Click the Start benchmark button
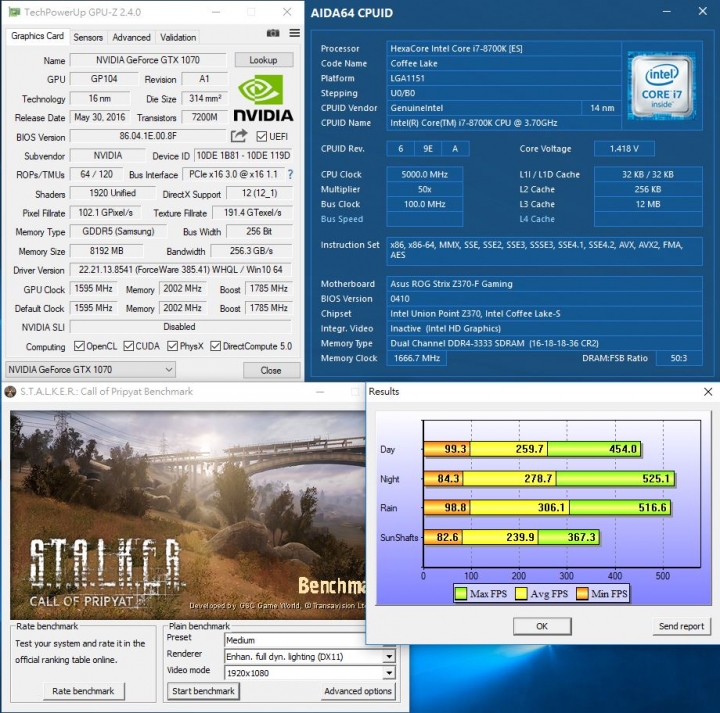The height and width of the screenshot is (713, 720). [203, 691]
